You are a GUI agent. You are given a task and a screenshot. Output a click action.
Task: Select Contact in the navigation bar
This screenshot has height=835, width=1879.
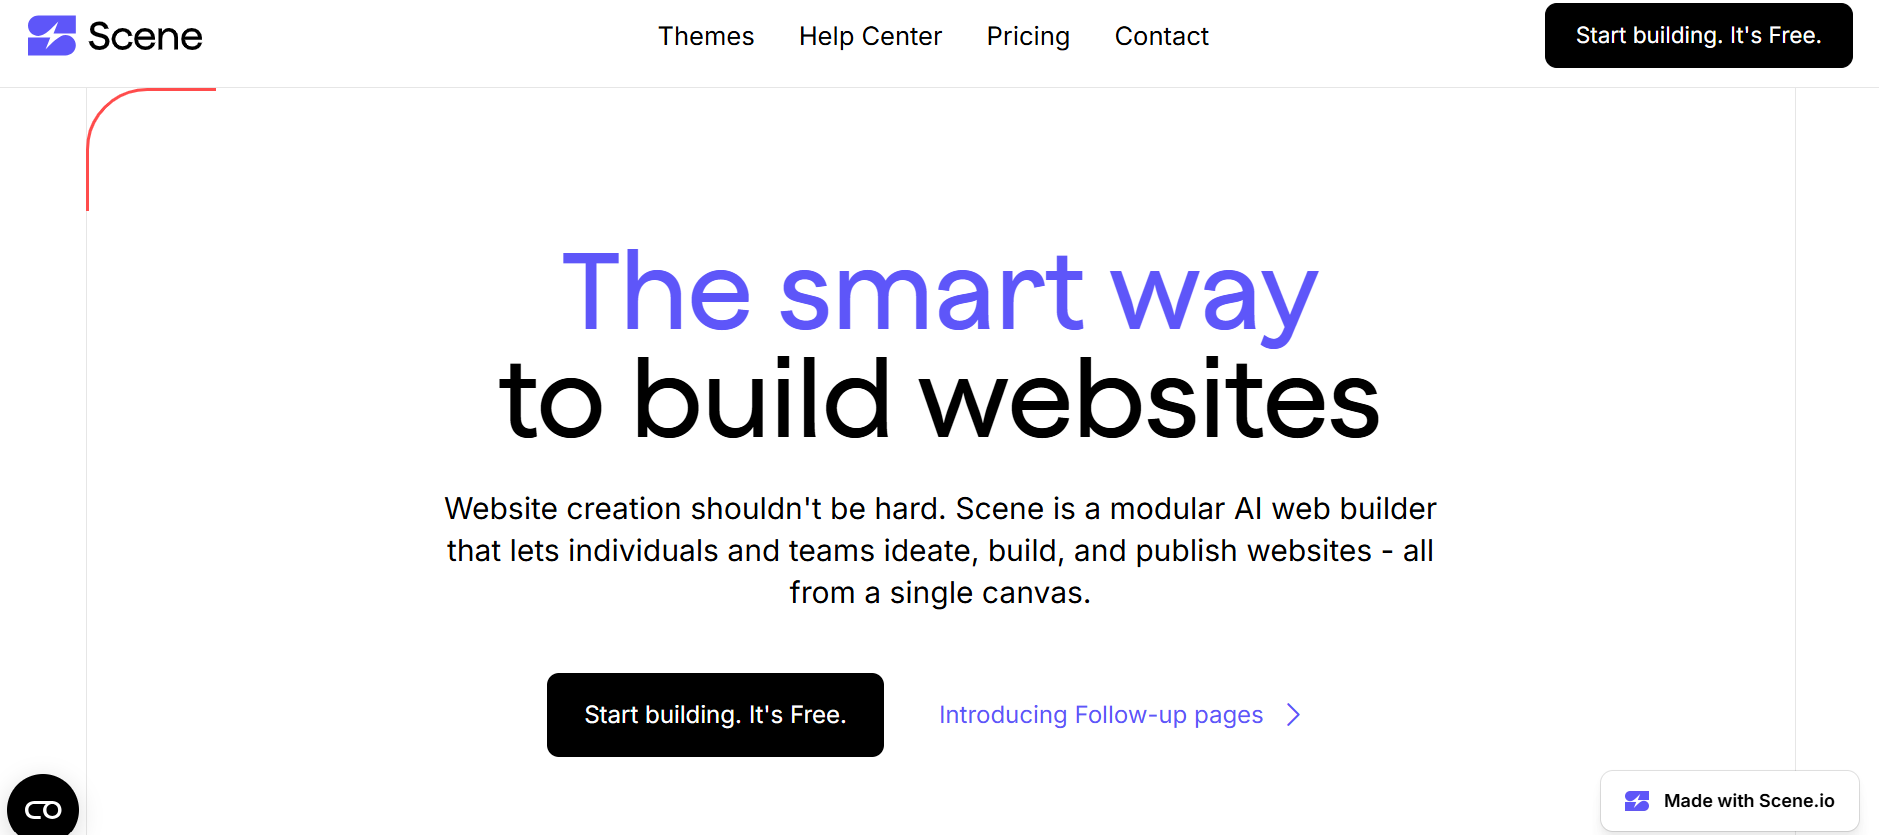click(x=1162, y=36)
